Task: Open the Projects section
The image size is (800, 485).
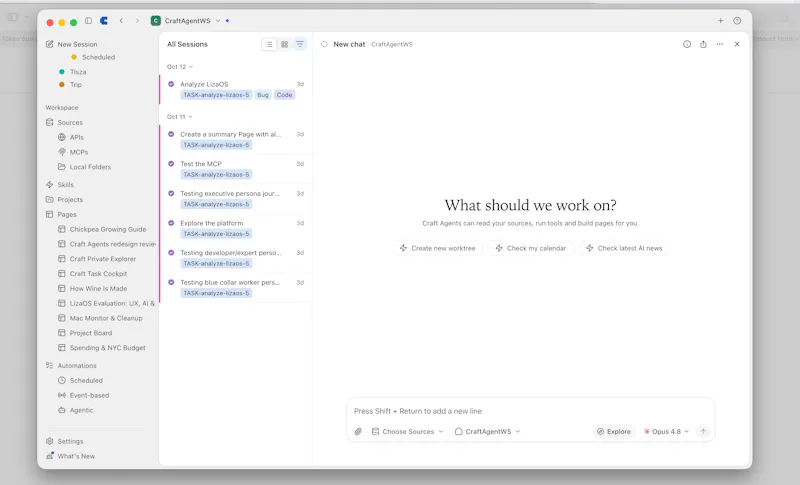Action: (x=64, y=199)
